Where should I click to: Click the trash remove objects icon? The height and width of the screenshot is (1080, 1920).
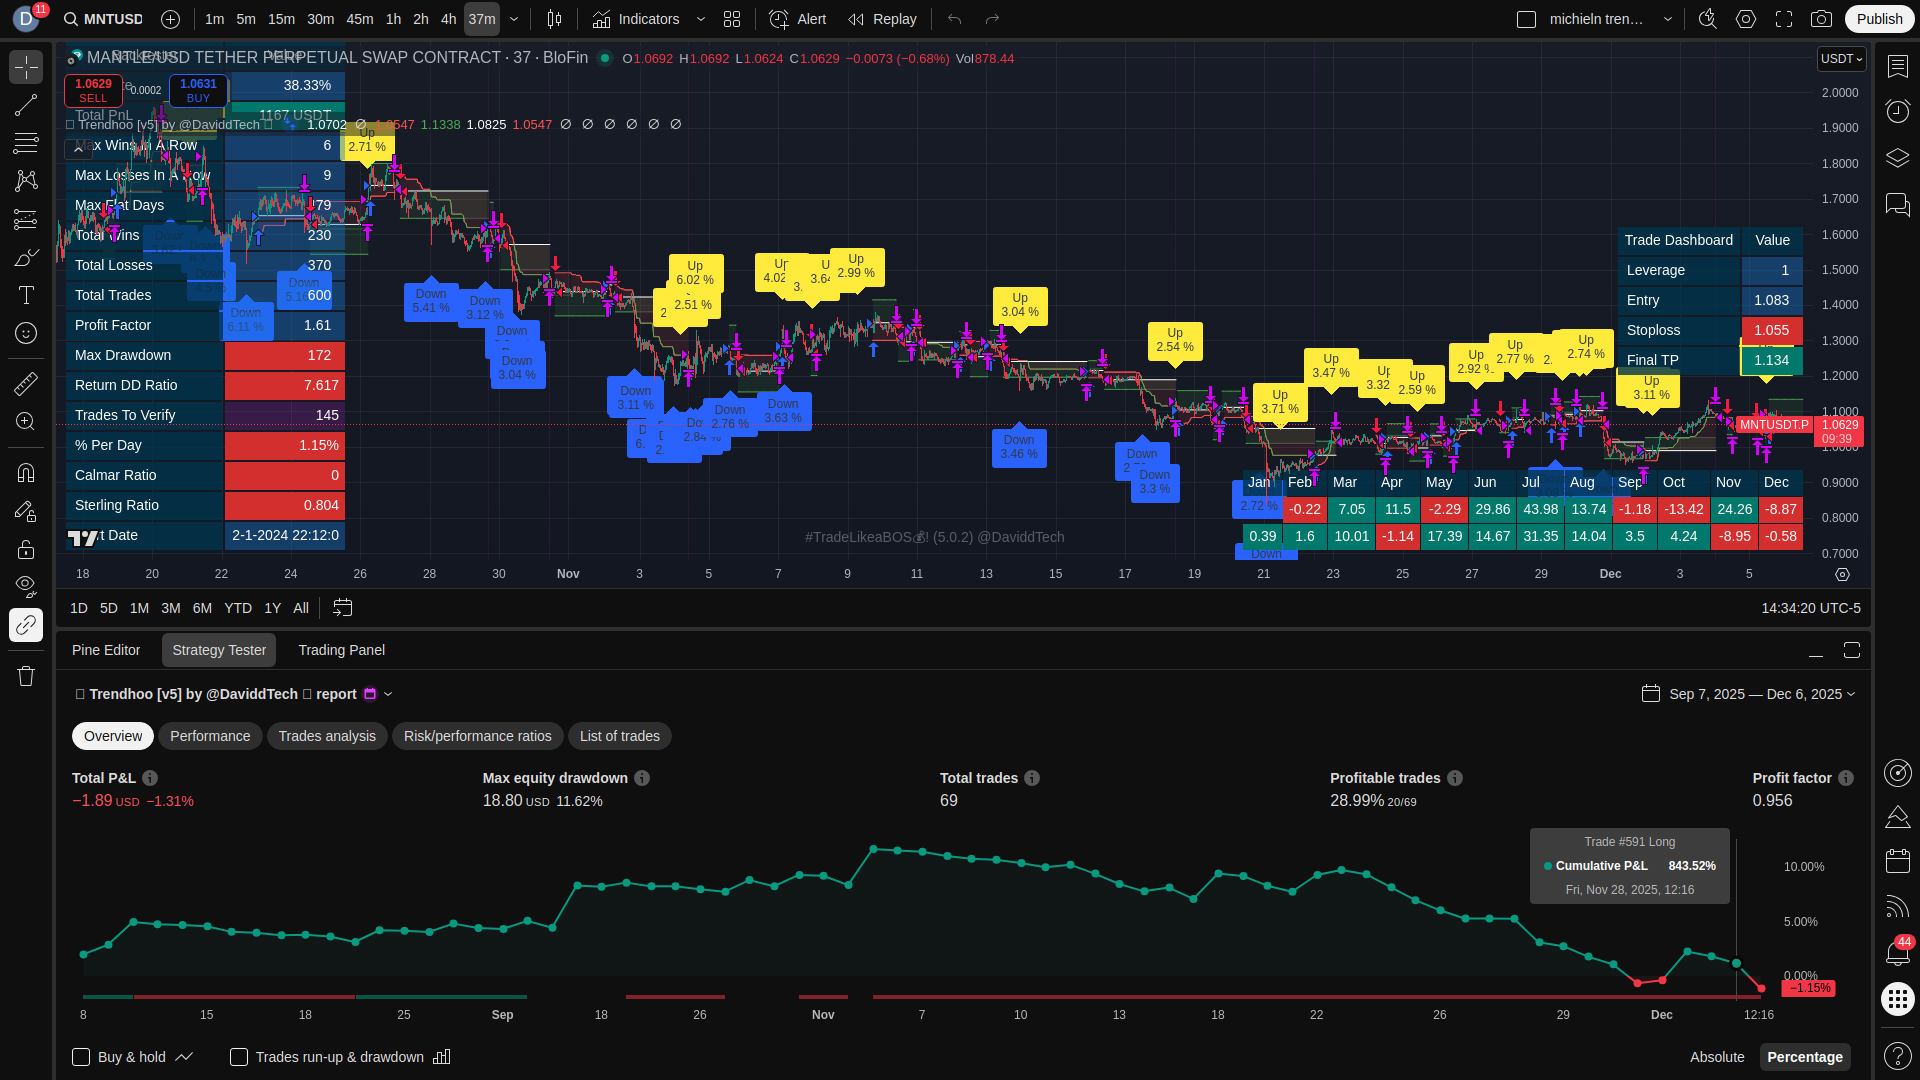[26, 676]
